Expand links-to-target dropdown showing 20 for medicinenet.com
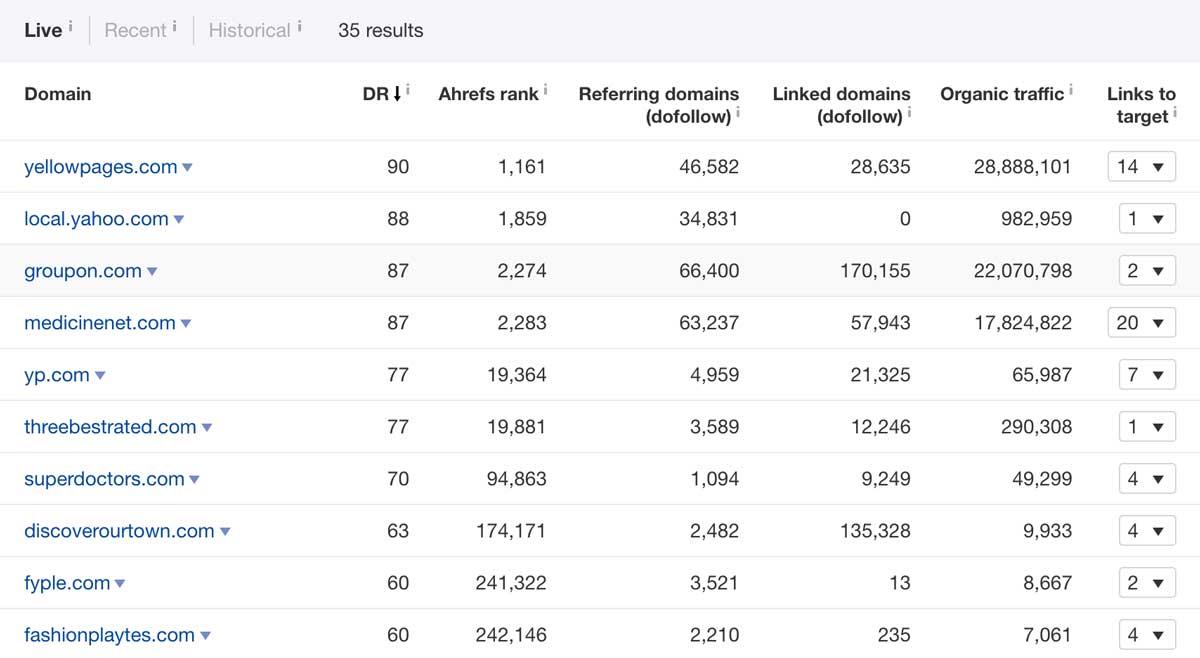The height and width of the screenshot is (658, 1200). point(1141,323)
